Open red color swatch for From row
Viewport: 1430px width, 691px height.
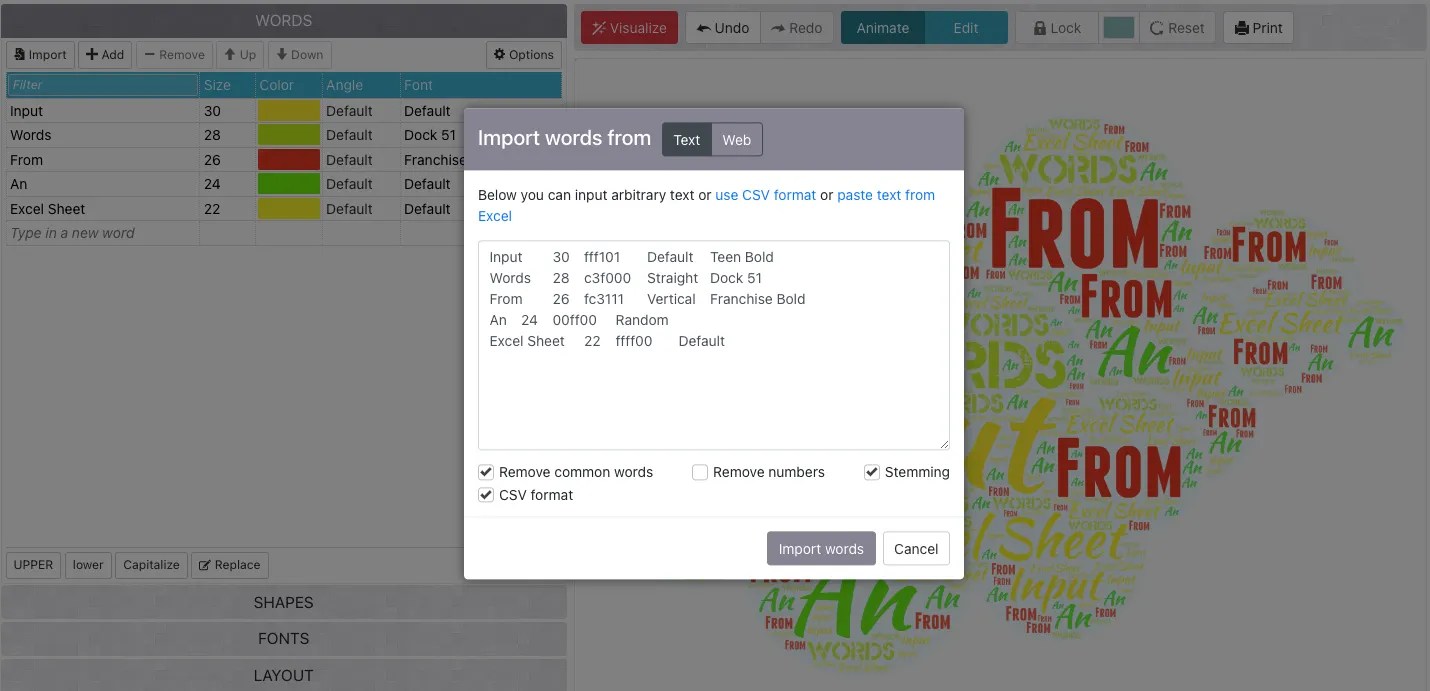[x=289, y=160]
